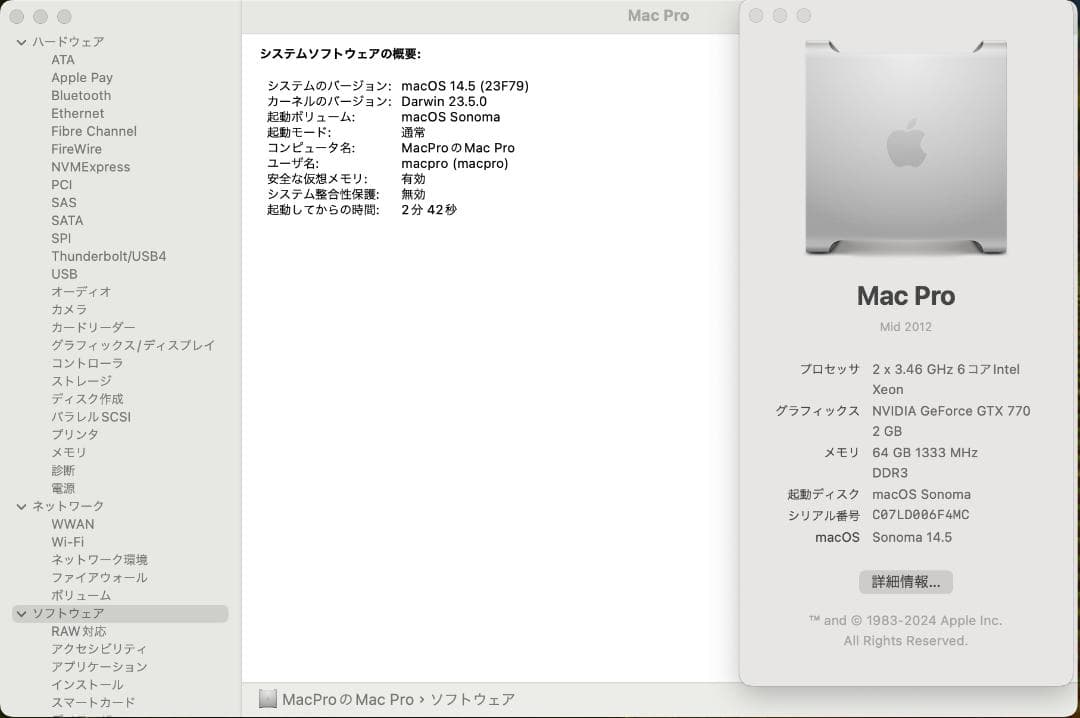Select SPI in sidebar
The width and height of the screenshot is (1080, 718).
(x=61, y=238)
